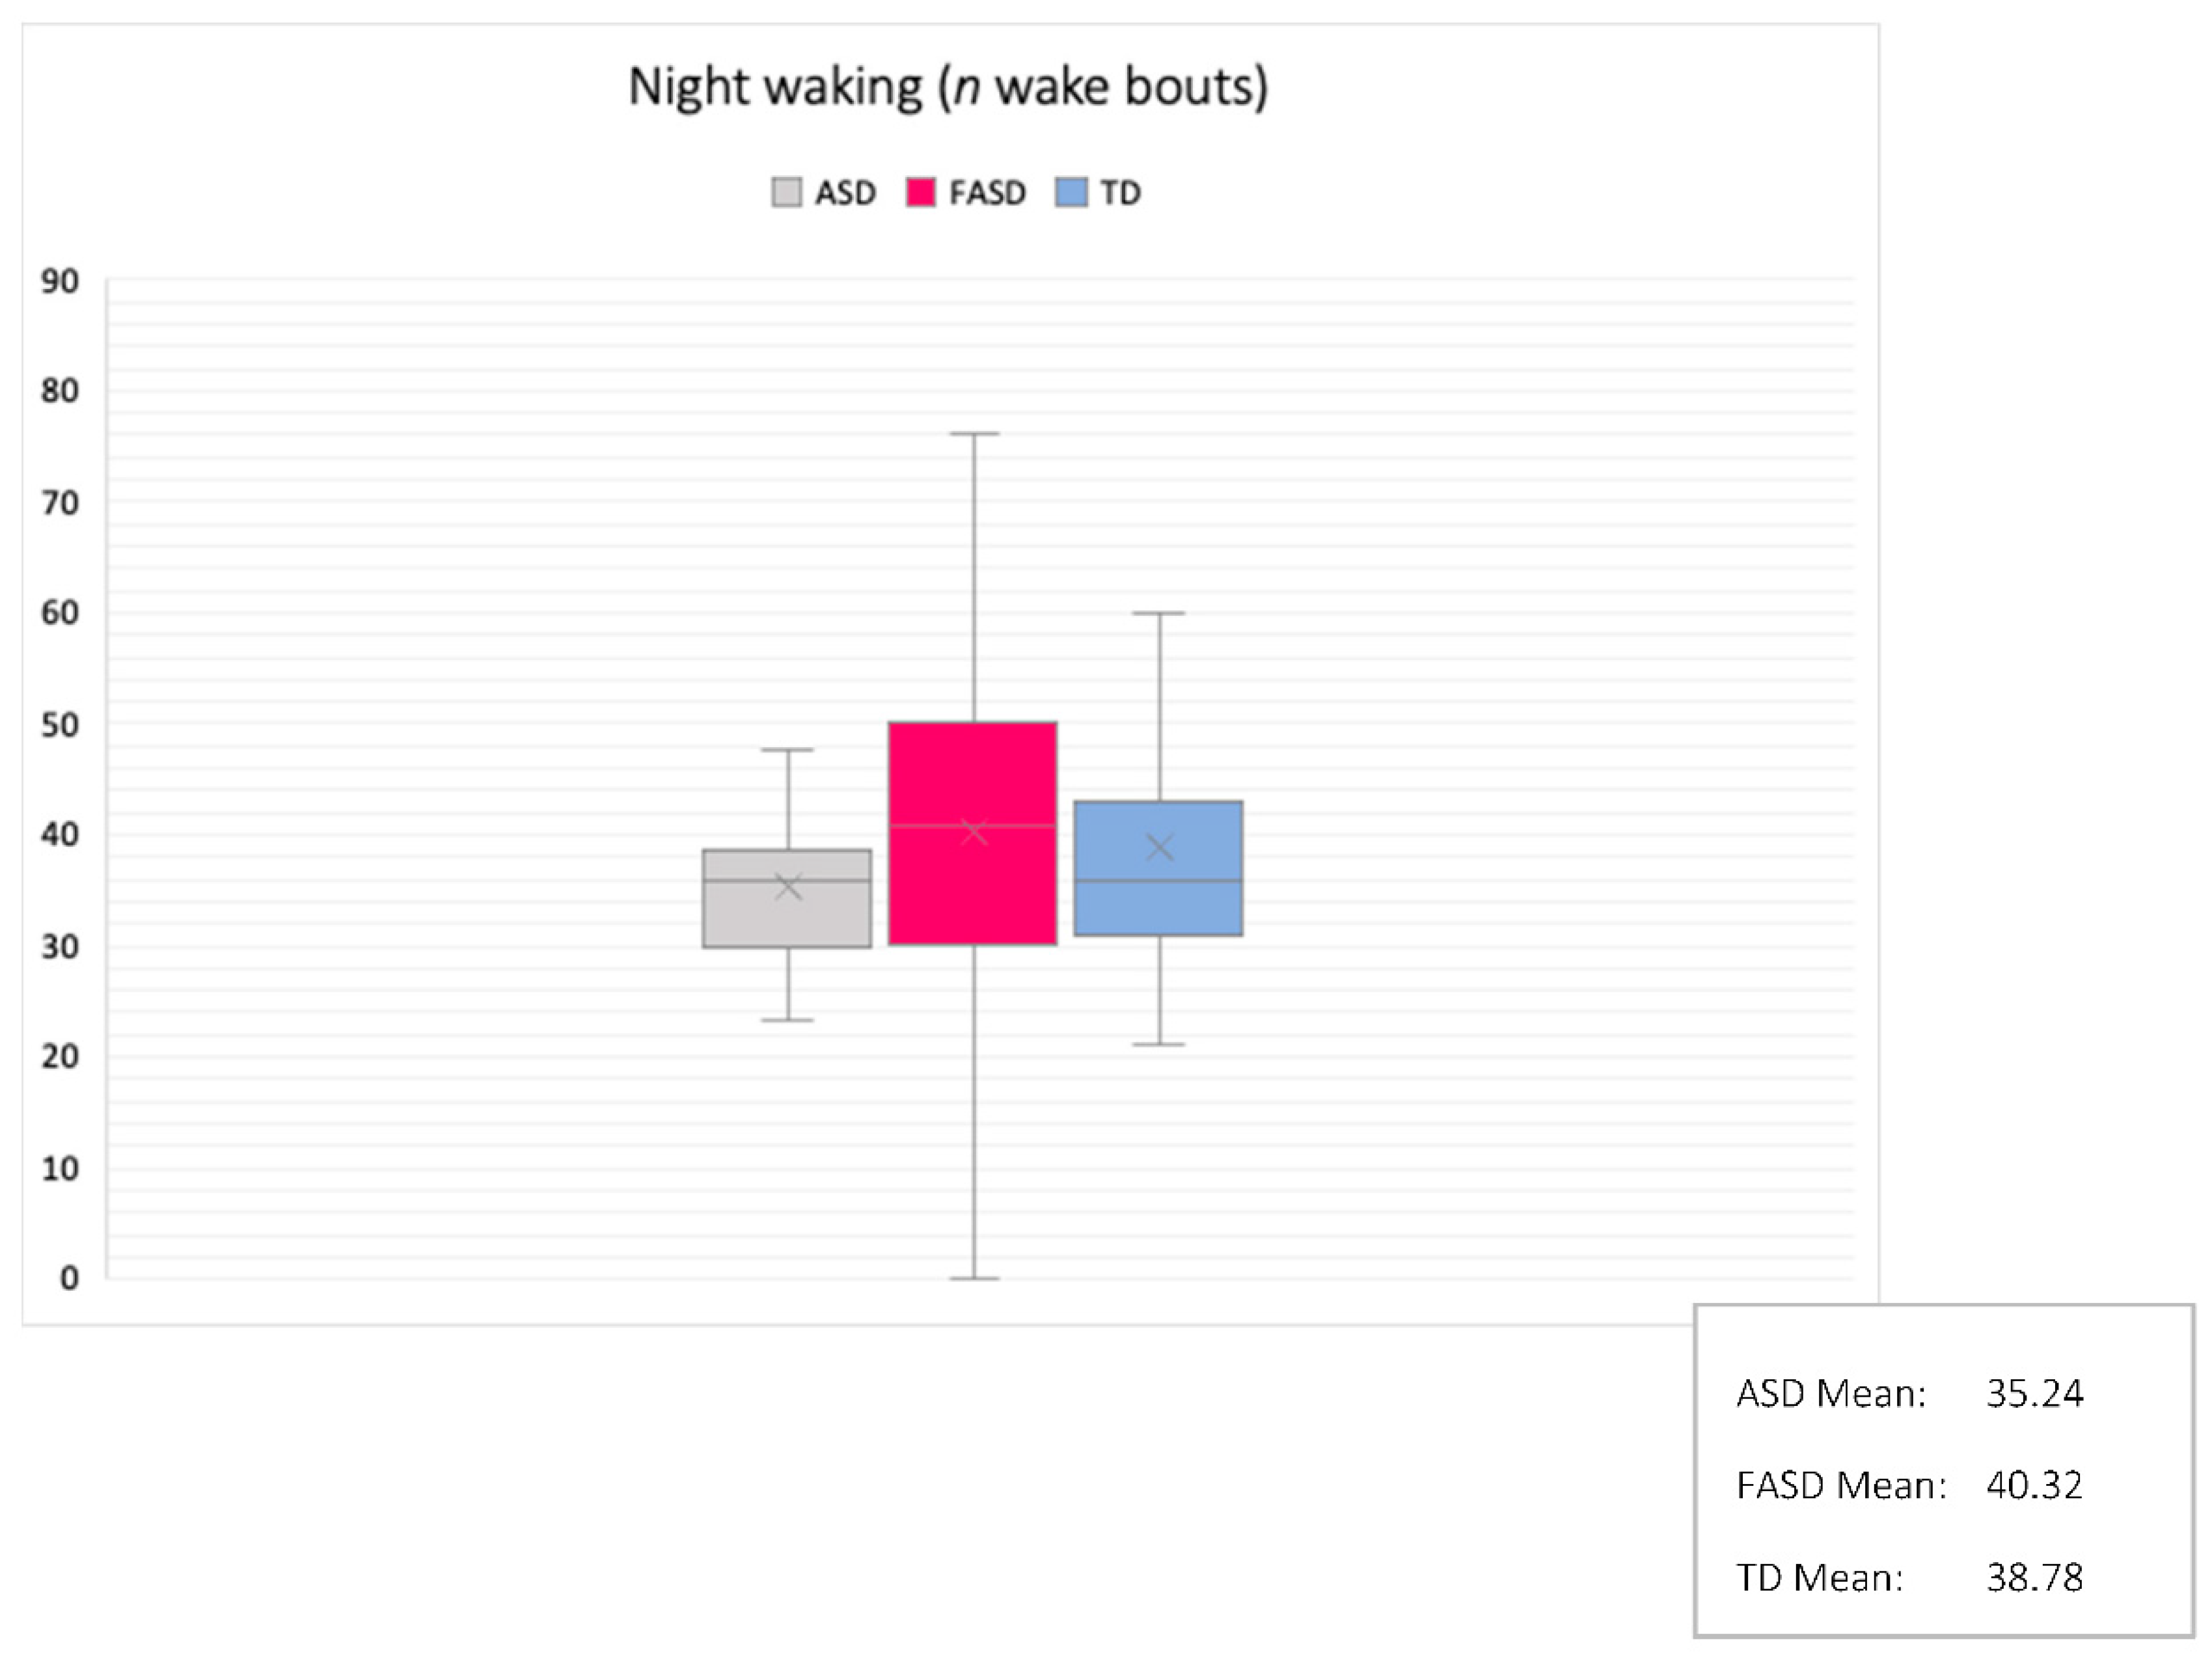Click the mean X marker in FASD box
The width and height of the screenshot is (2212, 1663).
974,831
